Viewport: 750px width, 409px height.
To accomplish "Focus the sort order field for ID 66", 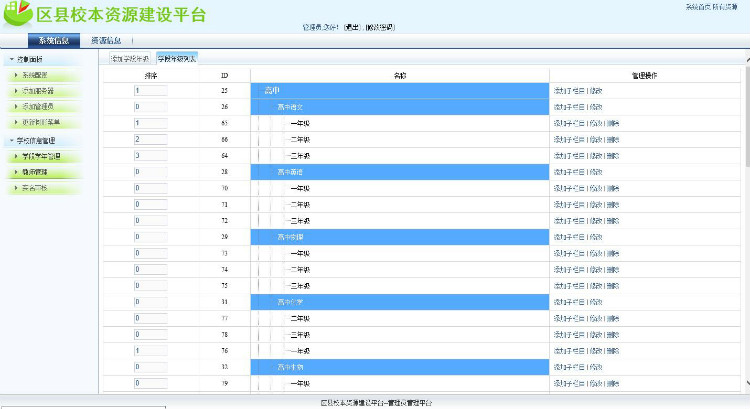I will click(149, 139).
